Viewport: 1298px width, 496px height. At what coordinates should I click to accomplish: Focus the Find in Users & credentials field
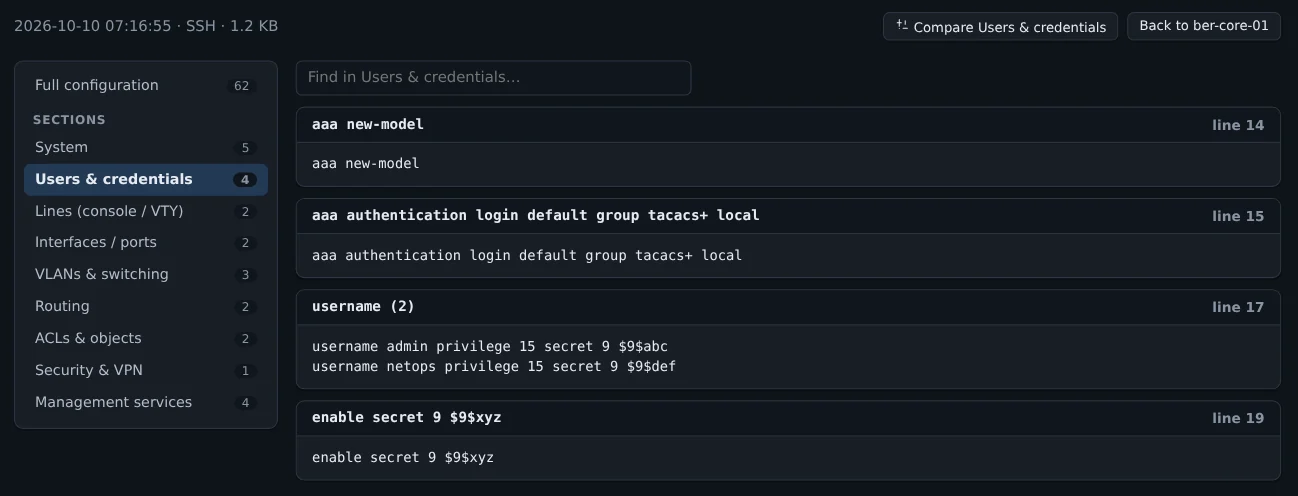click(x=493, y=78)
